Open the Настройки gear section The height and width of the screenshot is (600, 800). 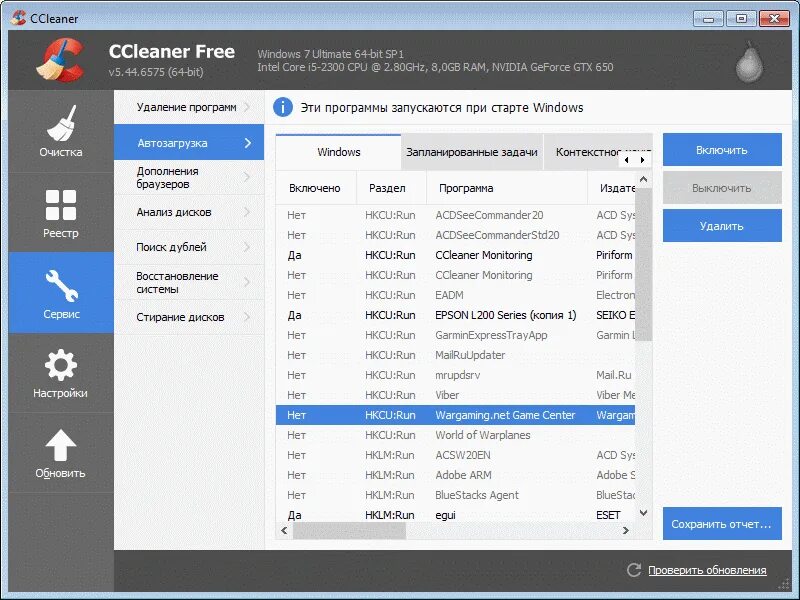(x=61, y=373)
